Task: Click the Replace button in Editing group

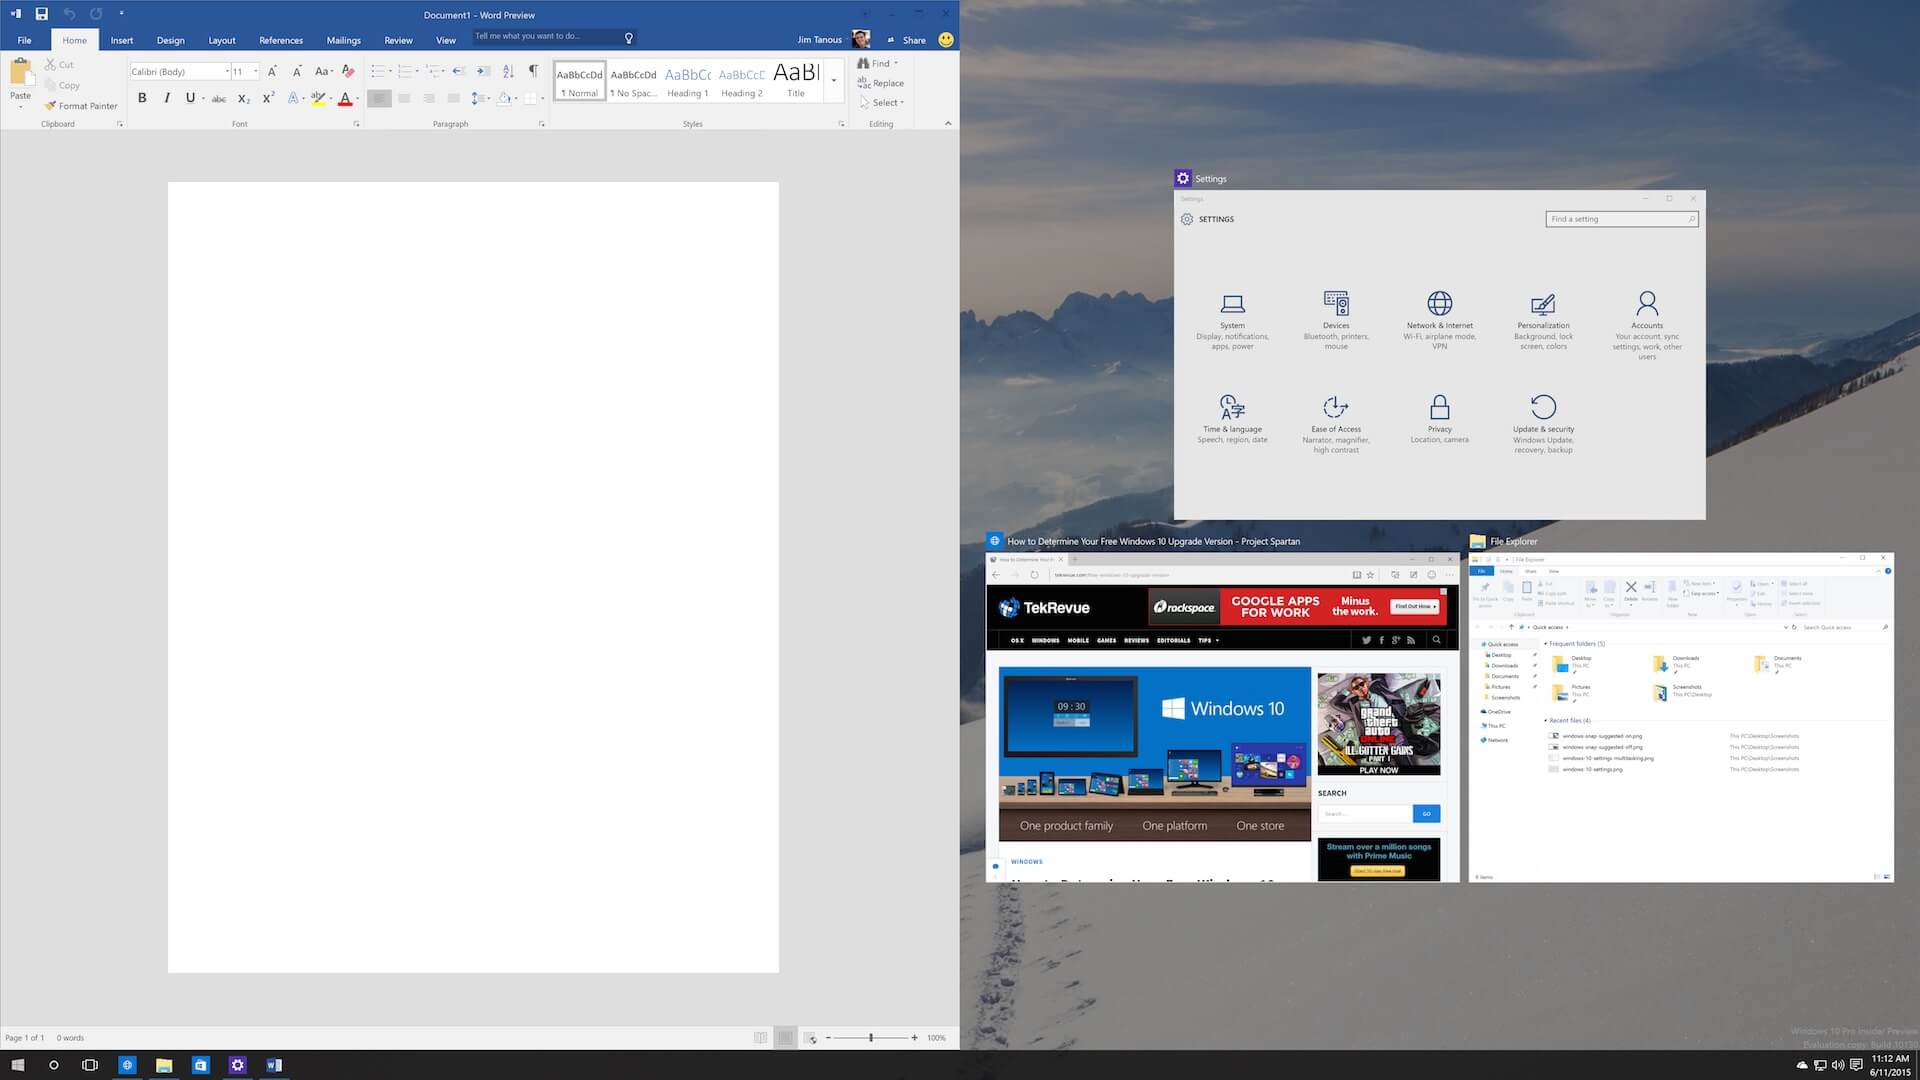Action: (x=880, y=83)
